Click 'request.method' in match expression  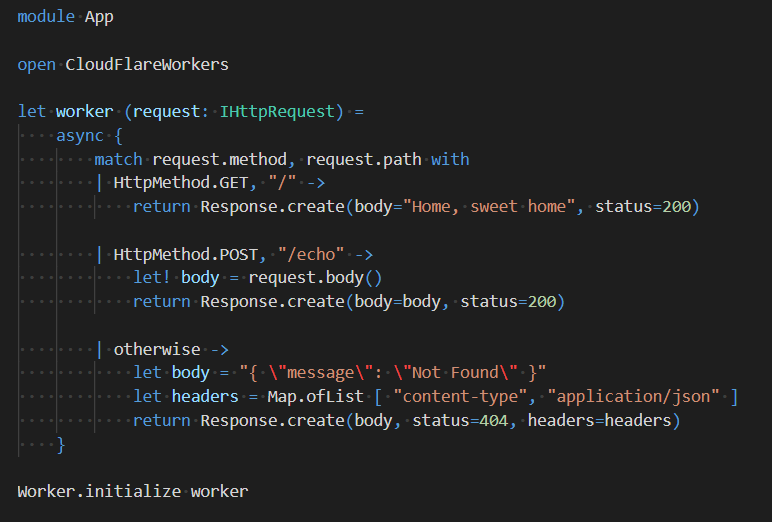(220, 160)
